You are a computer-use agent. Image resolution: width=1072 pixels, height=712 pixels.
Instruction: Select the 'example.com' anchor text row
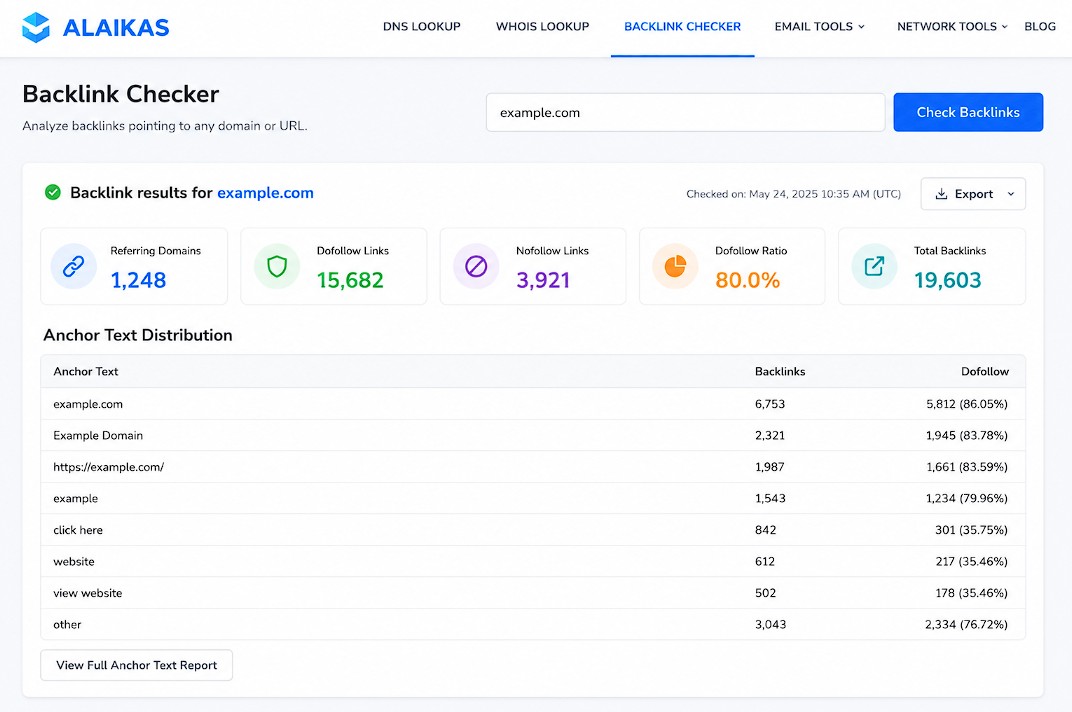[x=533, y=404]
